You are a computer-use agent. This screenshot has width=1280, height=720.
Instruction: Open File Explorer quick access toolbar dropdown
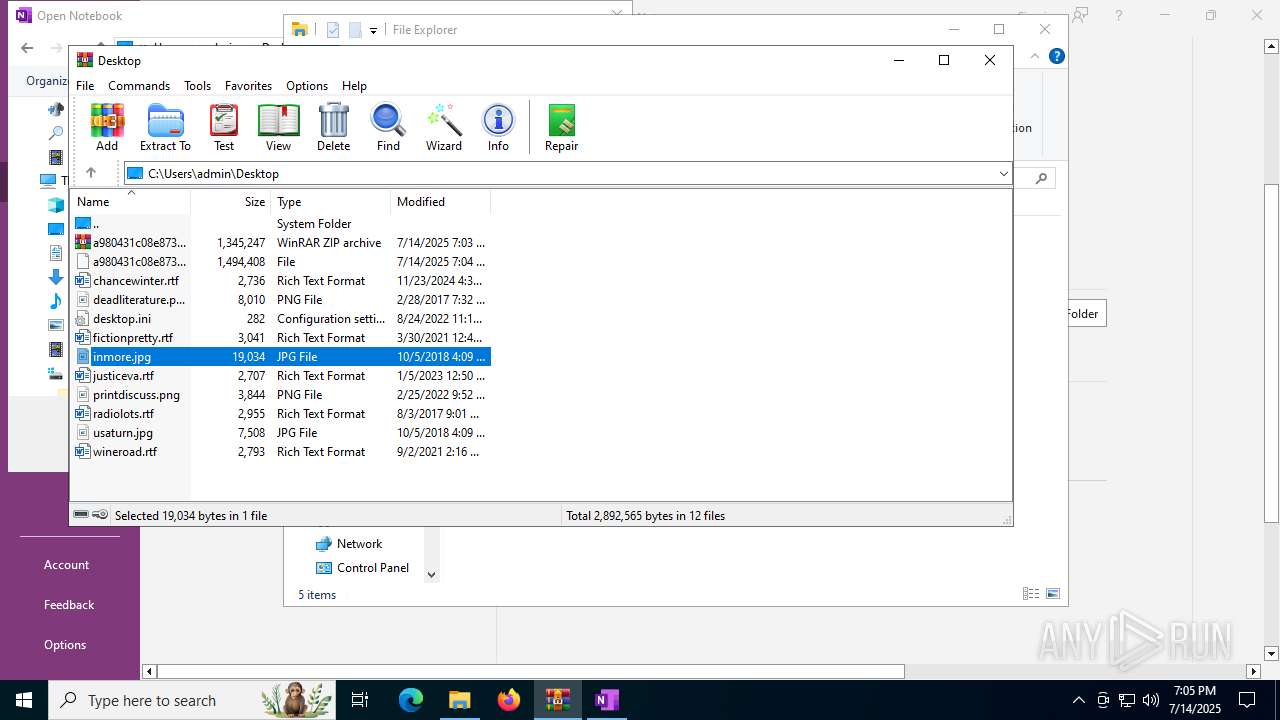pyautogui.click(x=373, y=30)
